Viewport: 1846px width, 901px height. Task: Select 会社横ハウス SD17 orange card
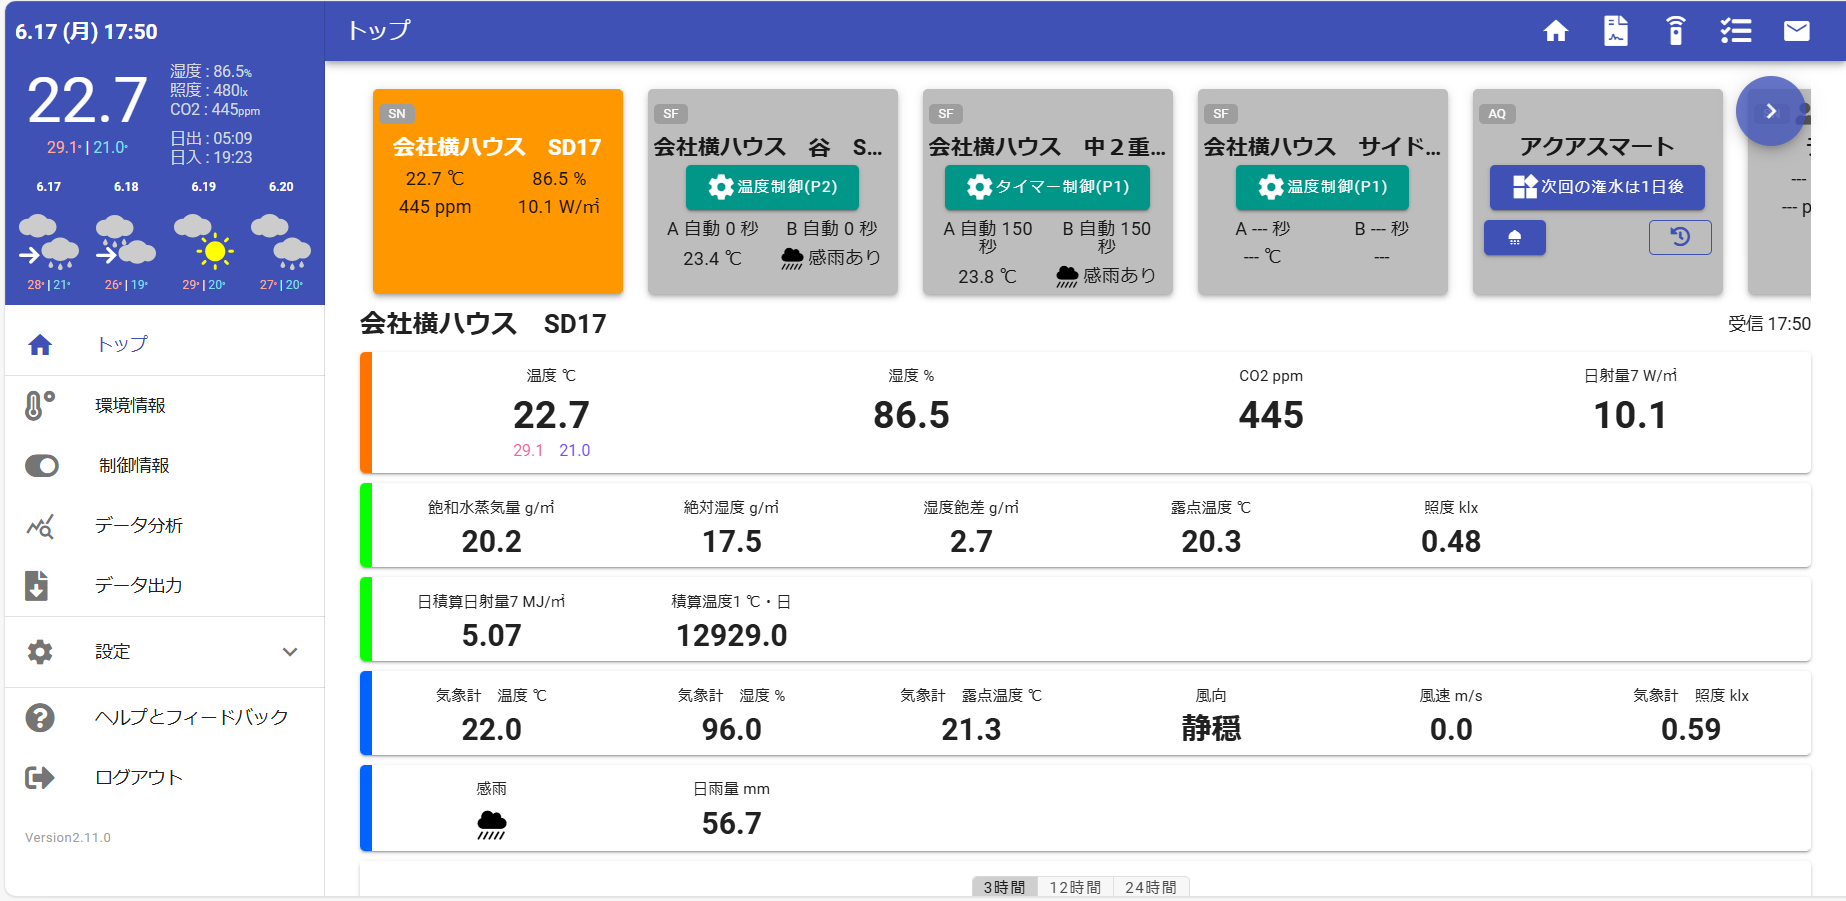(x=498, y=191)
